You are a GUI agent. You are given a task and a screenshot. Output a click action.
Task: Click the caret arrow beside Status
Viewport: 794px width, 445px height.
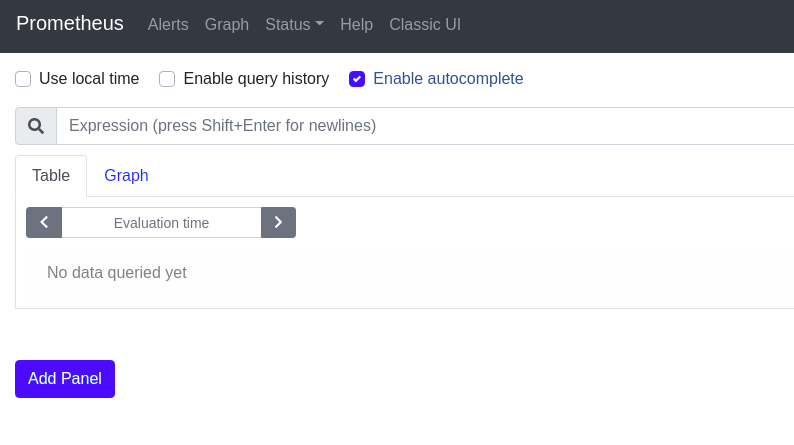point(319,24)
